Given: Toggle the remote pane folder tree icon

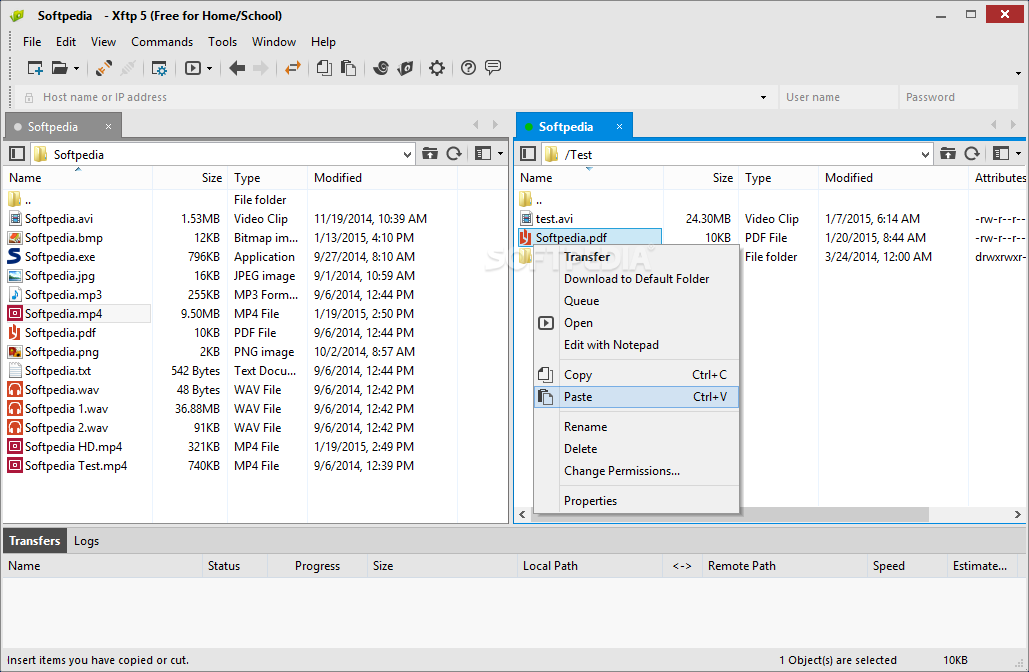Looking at the screenshot, I should coord(528,154).
